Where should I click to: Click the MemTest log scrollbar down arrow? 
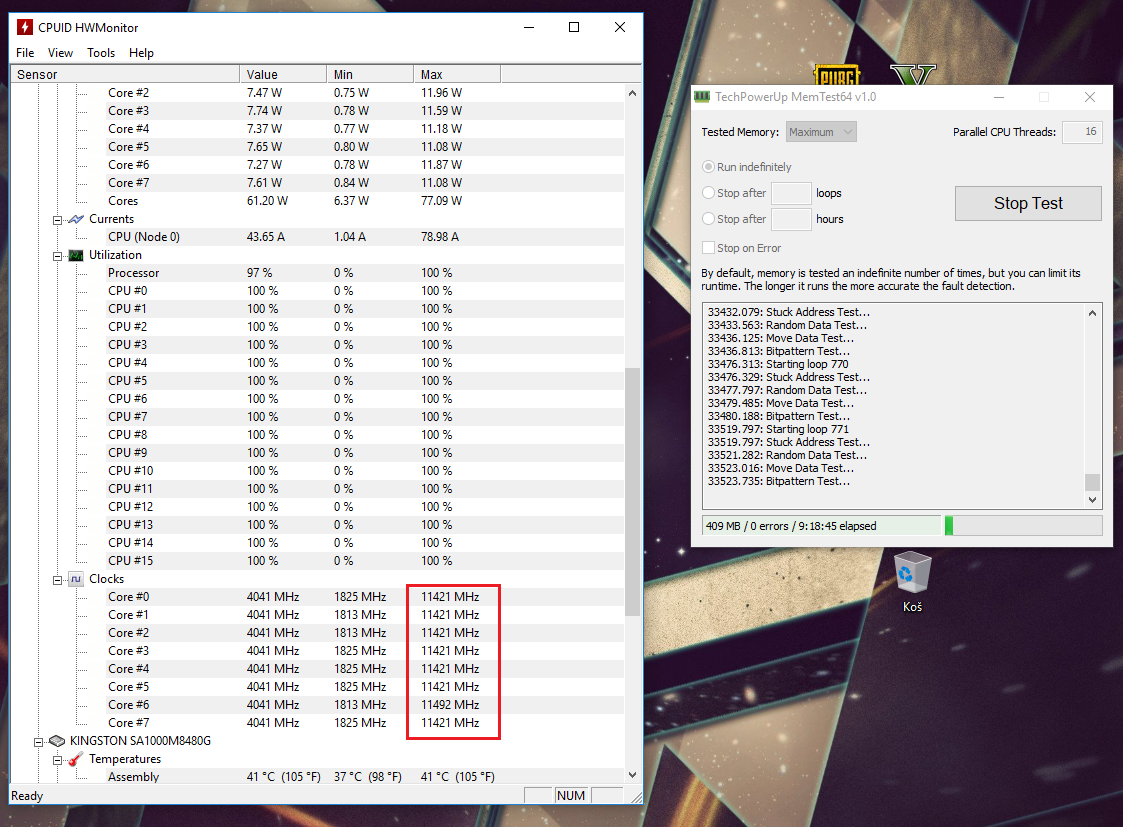point(1092,500)
